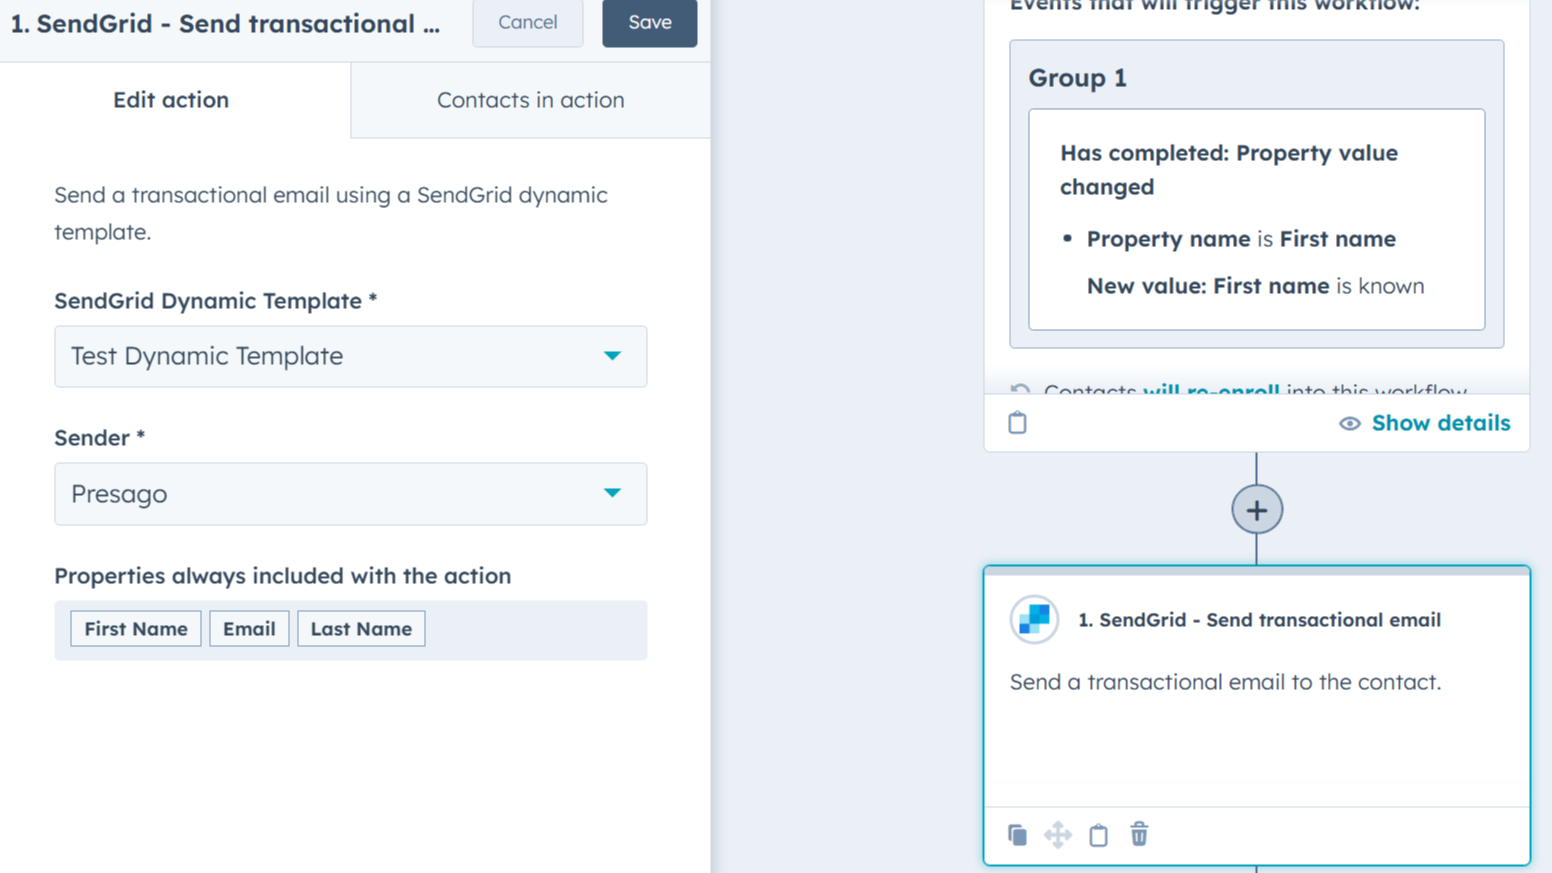Select the Edit action tab
Viewport: 1552px width, 873px height.
pyautogui.click(x=171, y=100)
